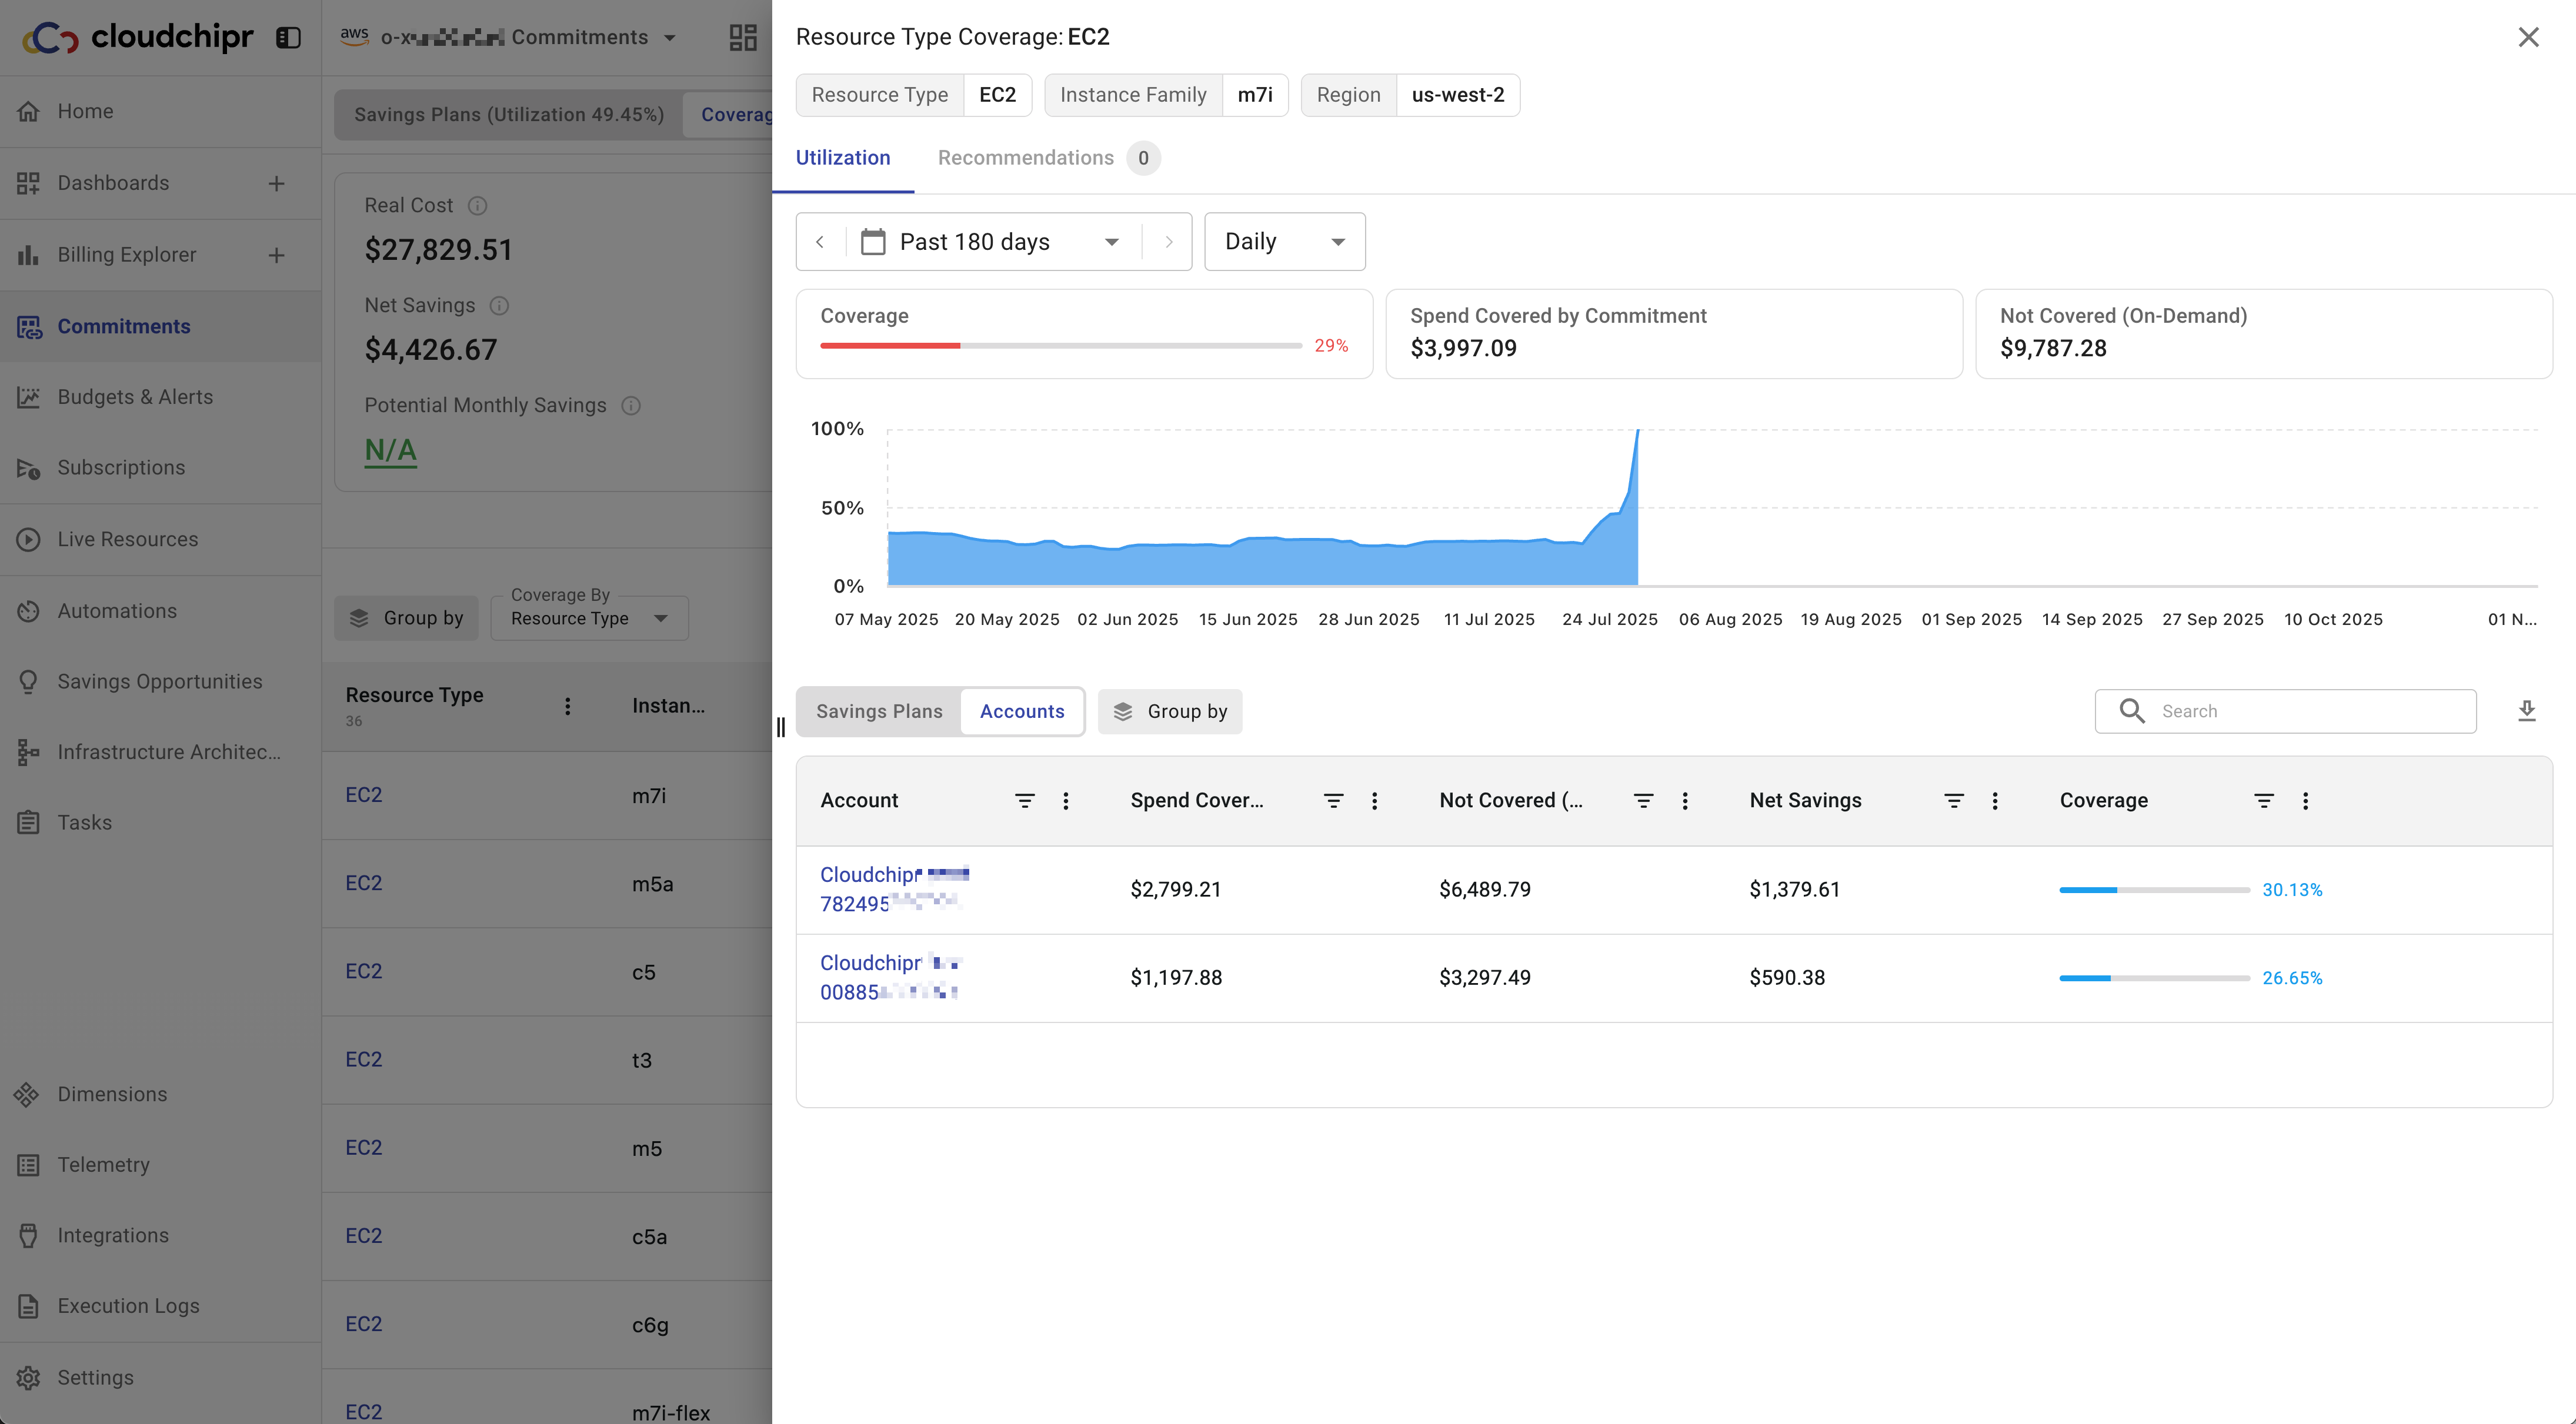Click the download export icon
The width and height of the screenshot is (2576, 1424).
pyautogui.click(x=2526, y=711)
